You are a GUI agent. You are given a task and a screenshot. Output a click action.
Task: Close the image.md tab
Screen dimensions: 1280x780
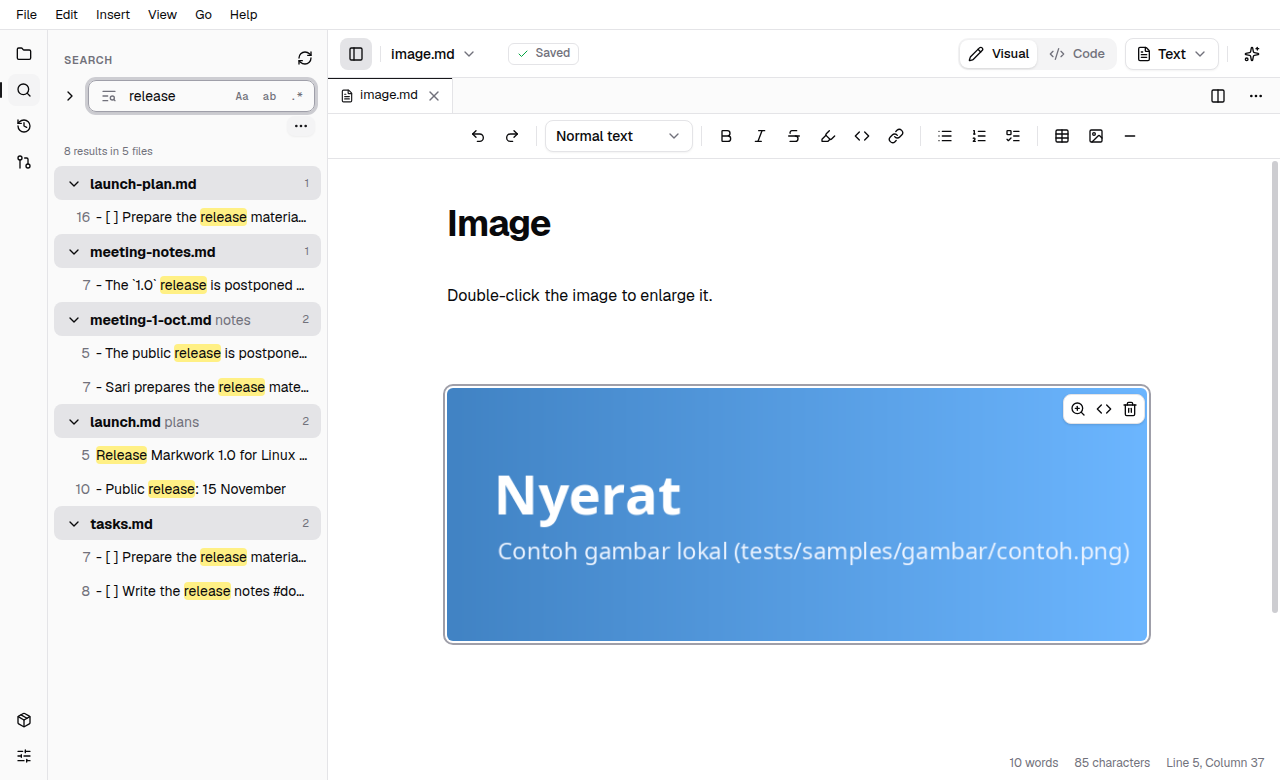[x=434, y=96]
